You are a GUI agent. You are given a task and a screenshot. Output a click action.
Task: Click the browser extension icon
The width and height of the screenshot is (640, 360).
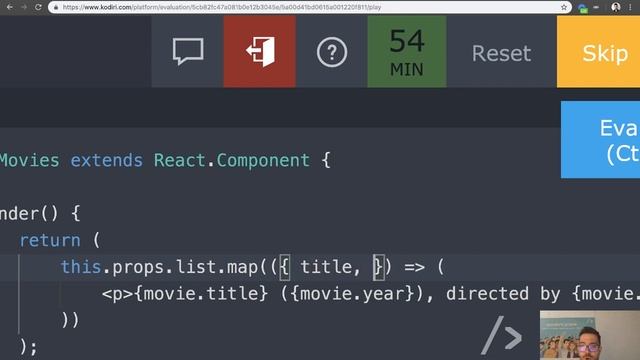(582, 8)
